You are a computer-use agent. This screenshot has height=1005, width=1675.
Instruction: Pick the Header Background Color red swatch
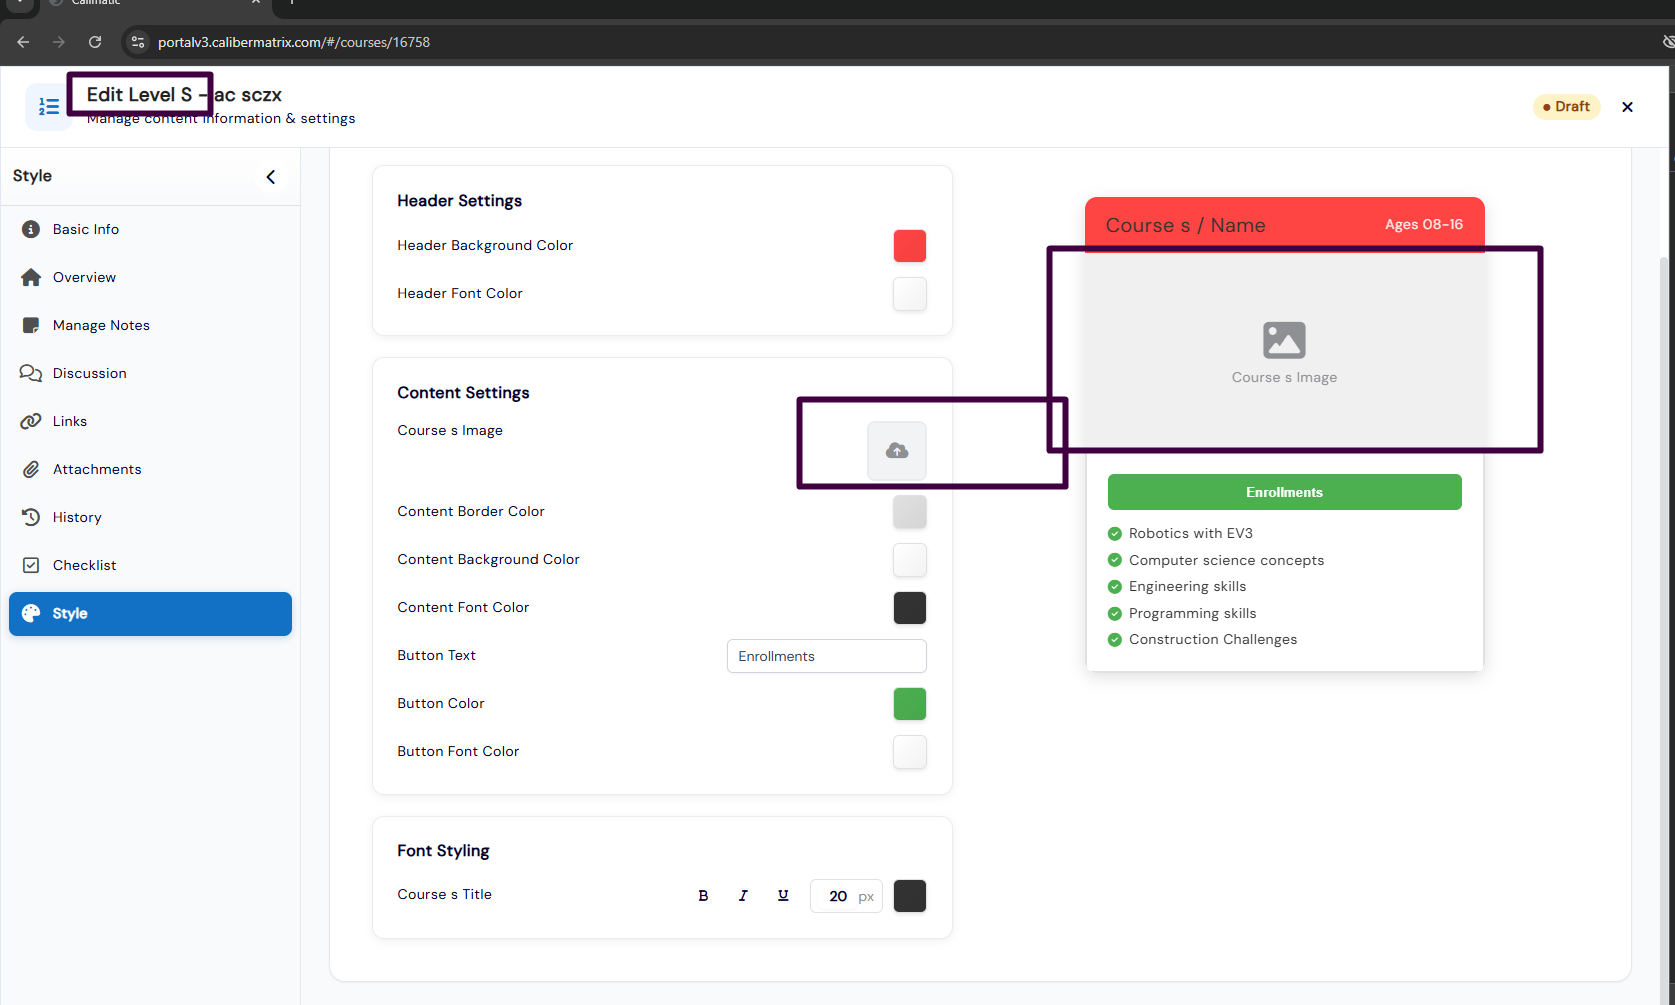coord(910,246)
